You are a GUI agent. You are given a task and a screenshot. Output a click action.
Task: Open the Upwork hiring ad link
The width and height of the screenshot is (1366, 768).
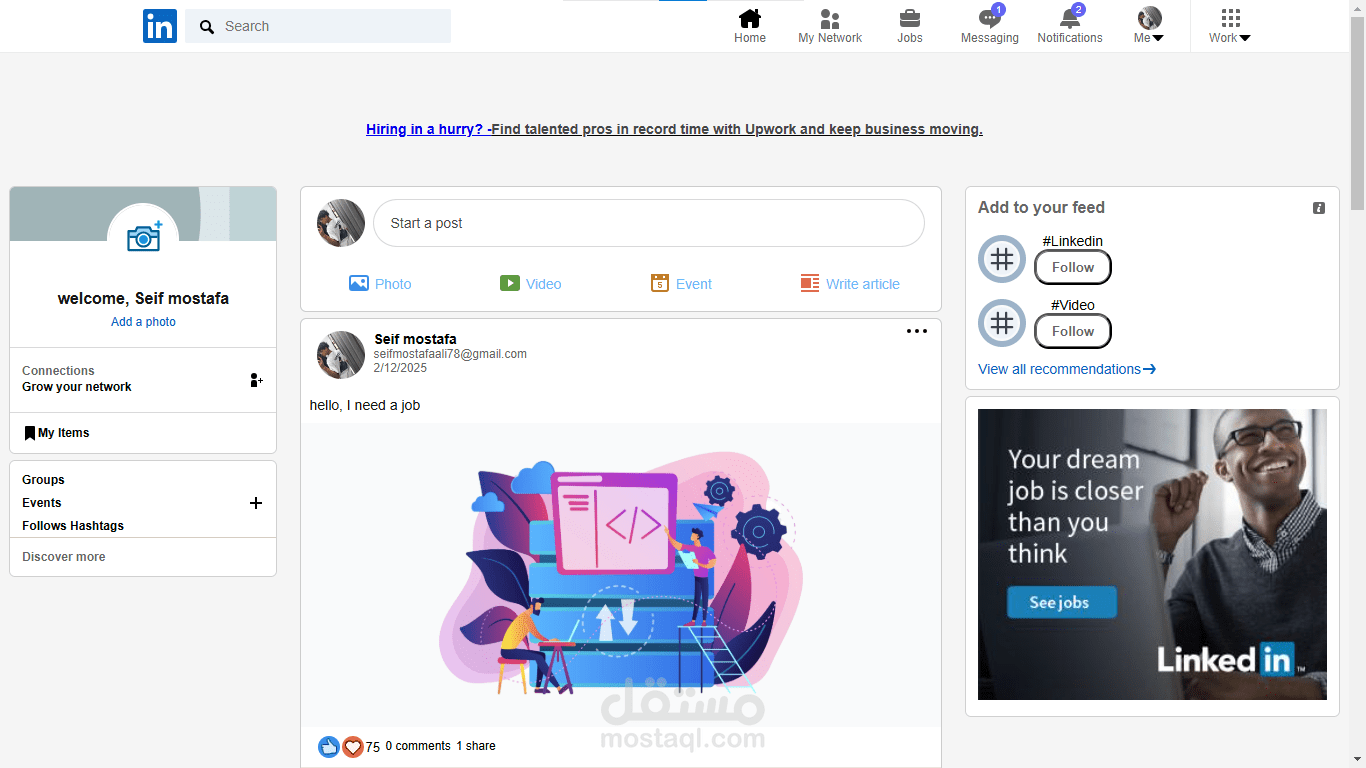(x=674, y=129)
